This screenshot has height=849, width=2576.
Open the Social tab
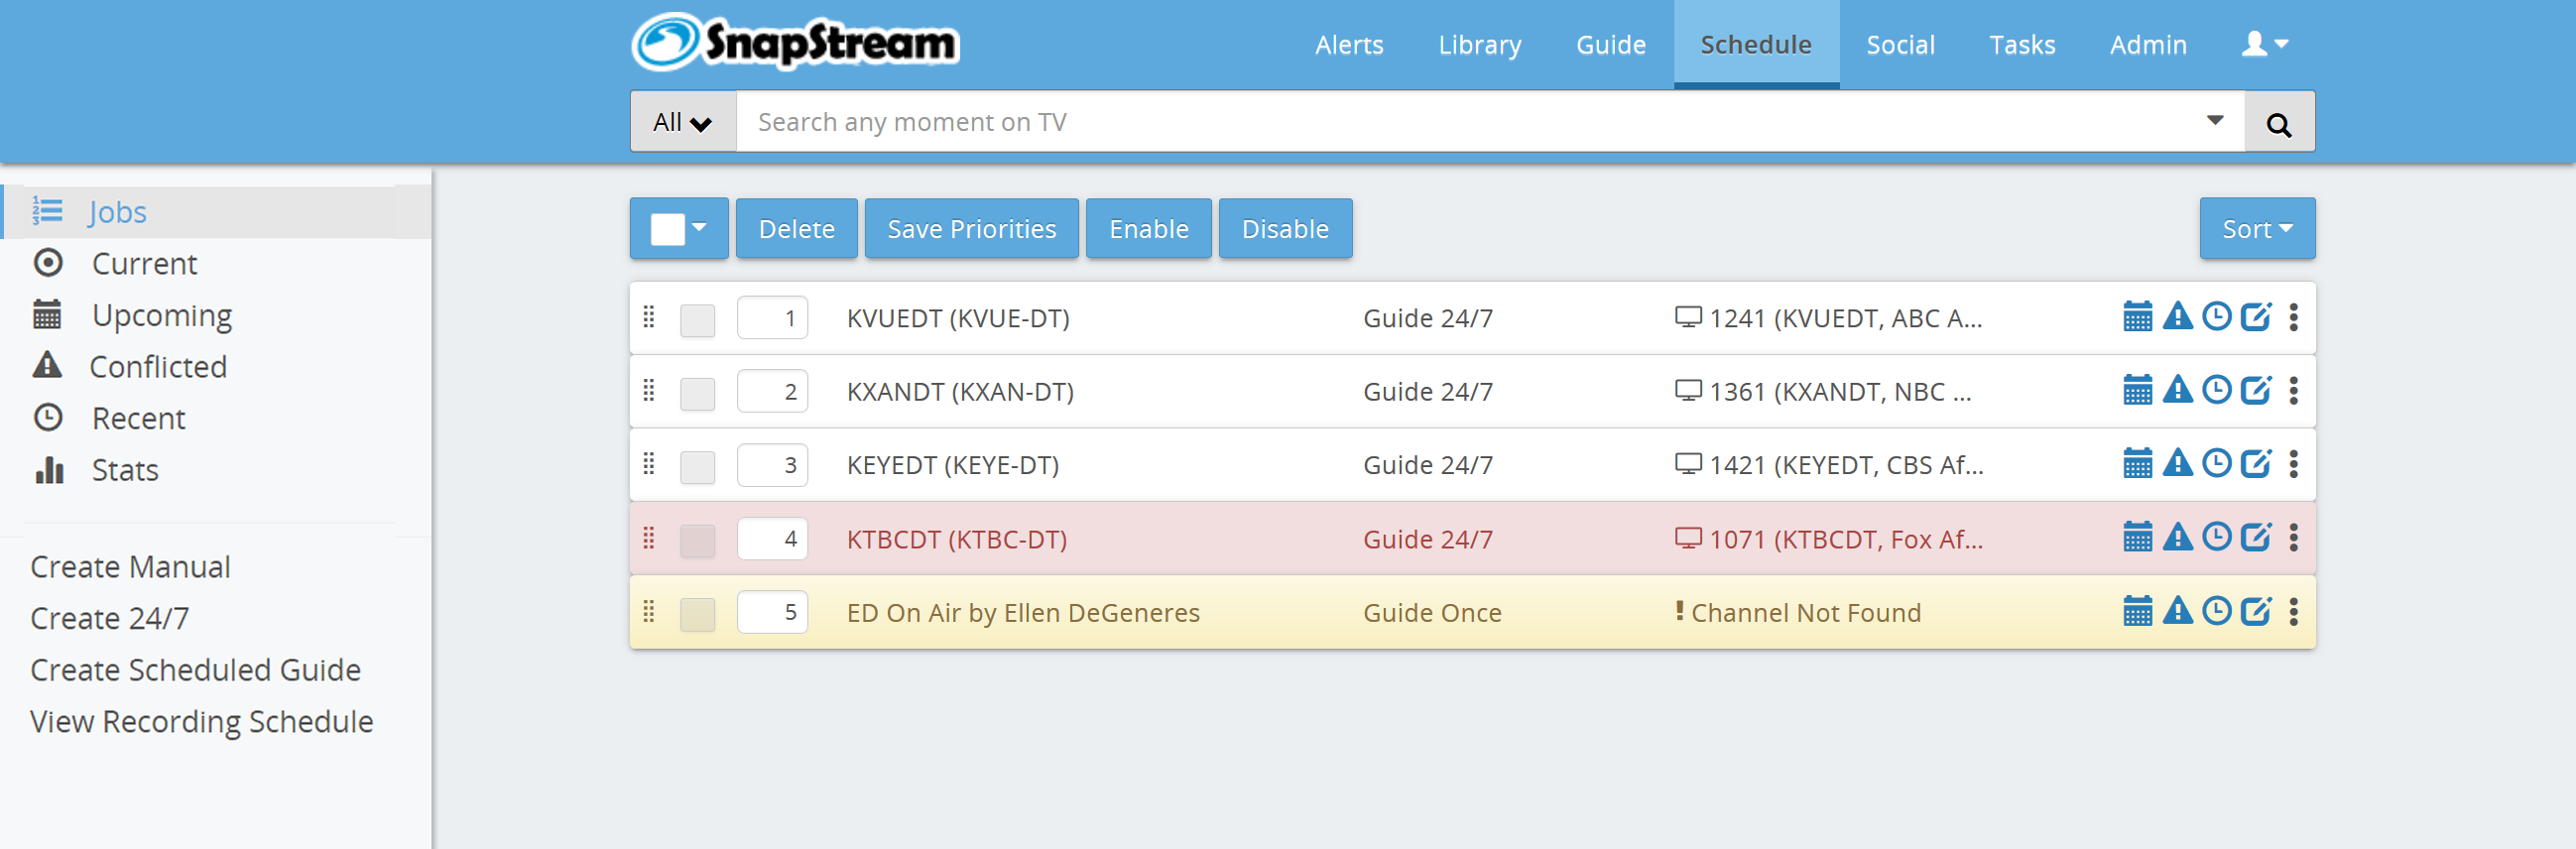click(1900, 45)
